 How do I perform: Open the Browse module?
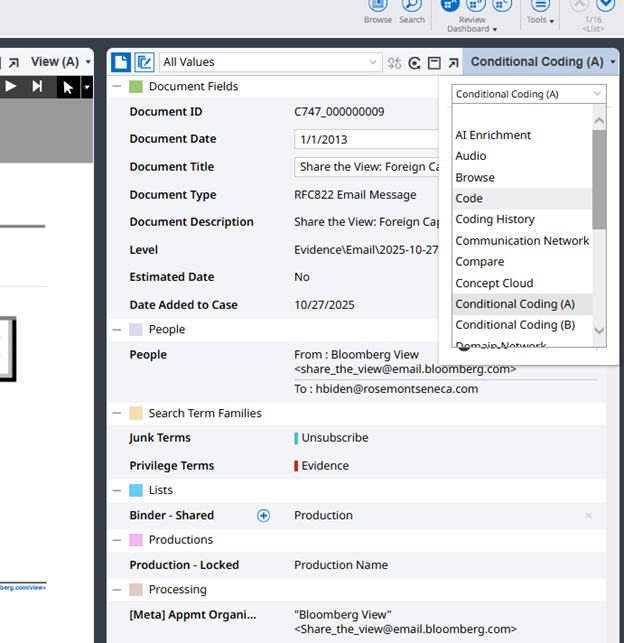point(378,12)
